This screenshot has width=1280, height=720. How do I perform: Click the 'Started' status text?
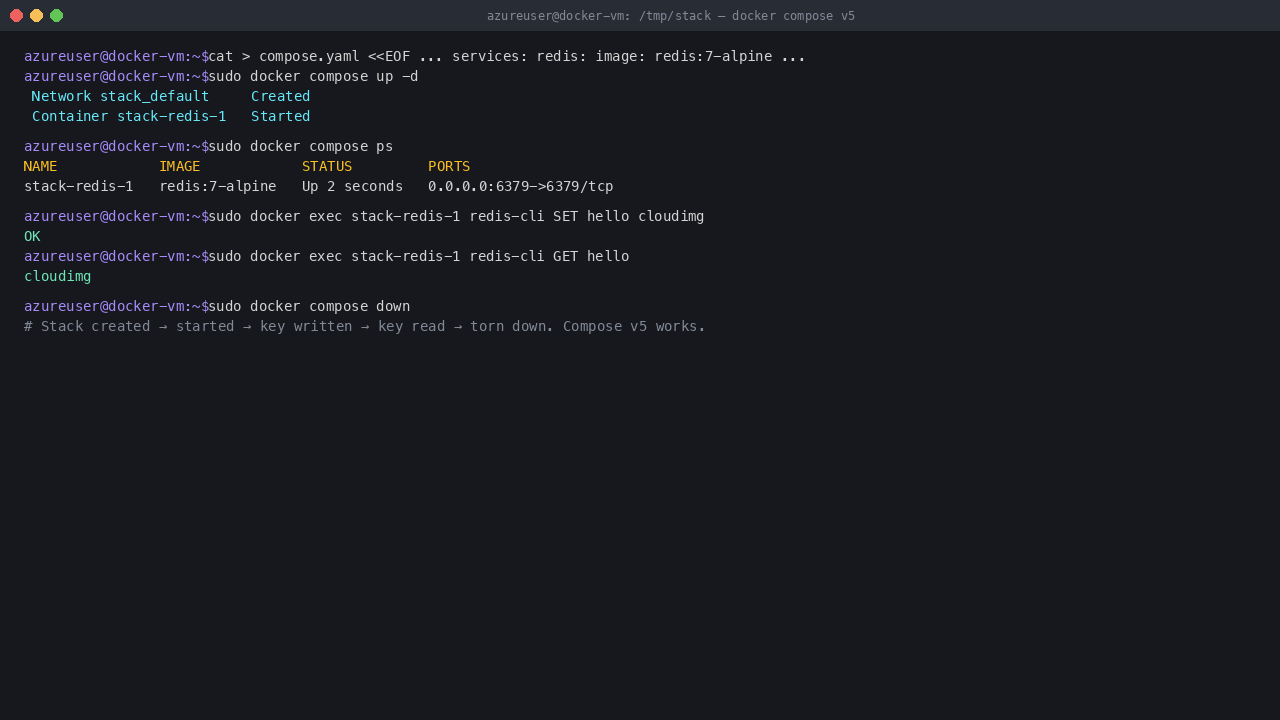pyautogui.click(x=280, y=116)
